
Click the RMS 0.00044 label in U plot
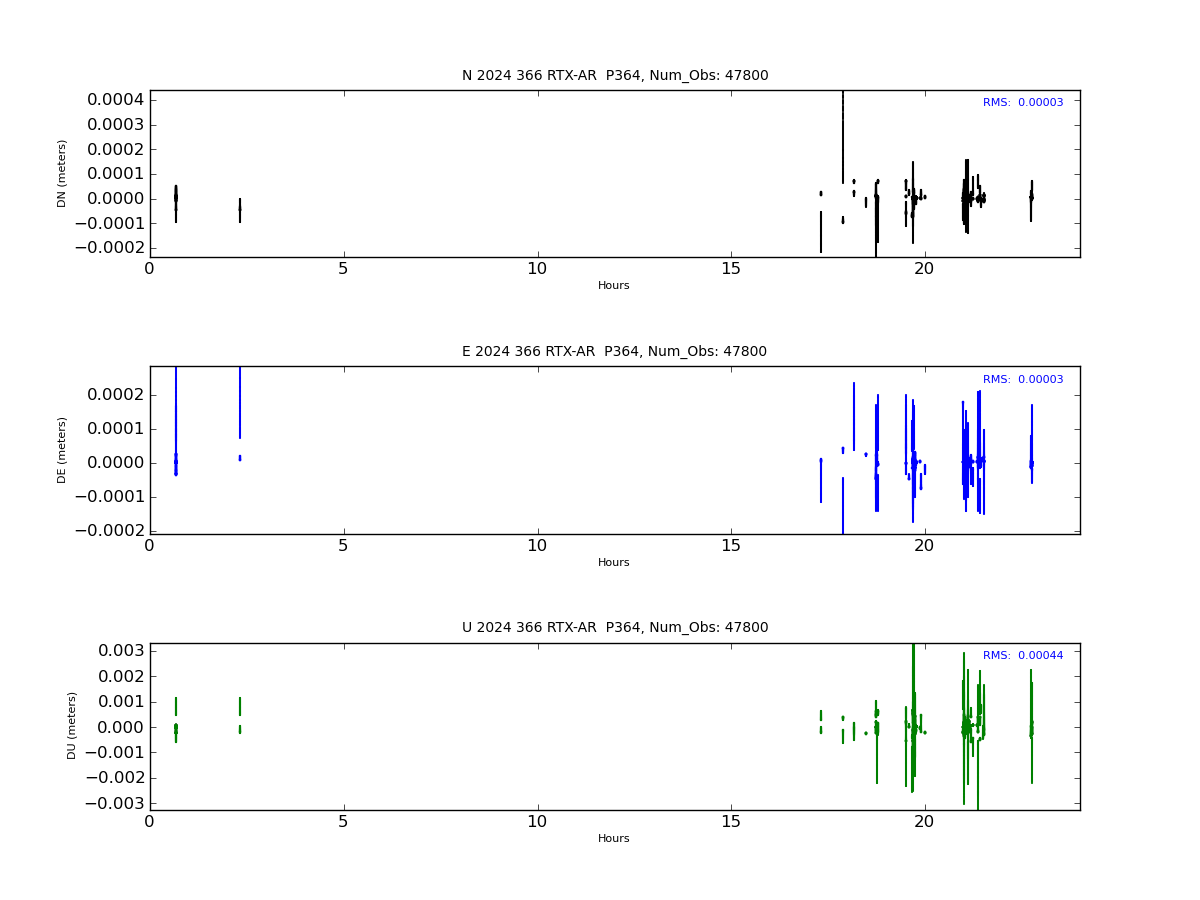click(x=1023, y=656)
